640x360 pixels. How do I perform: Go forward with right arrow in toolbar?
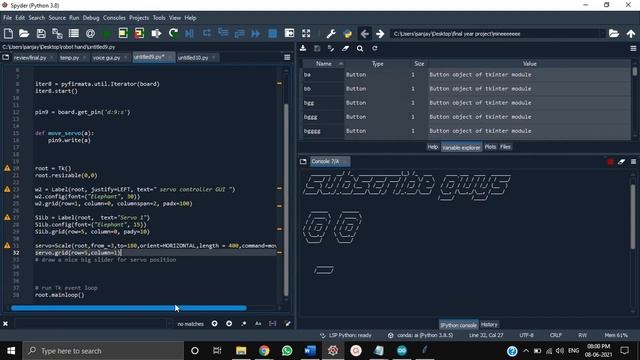point(380,33)
